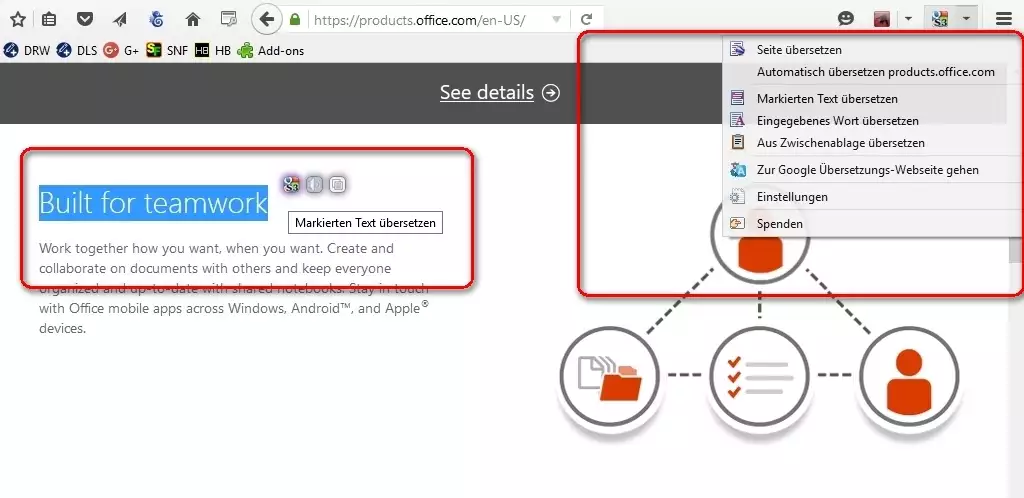1024x498 pixels.
Task: Open the Pocket icon in the toolbar
Action: (x=85, y=19)
